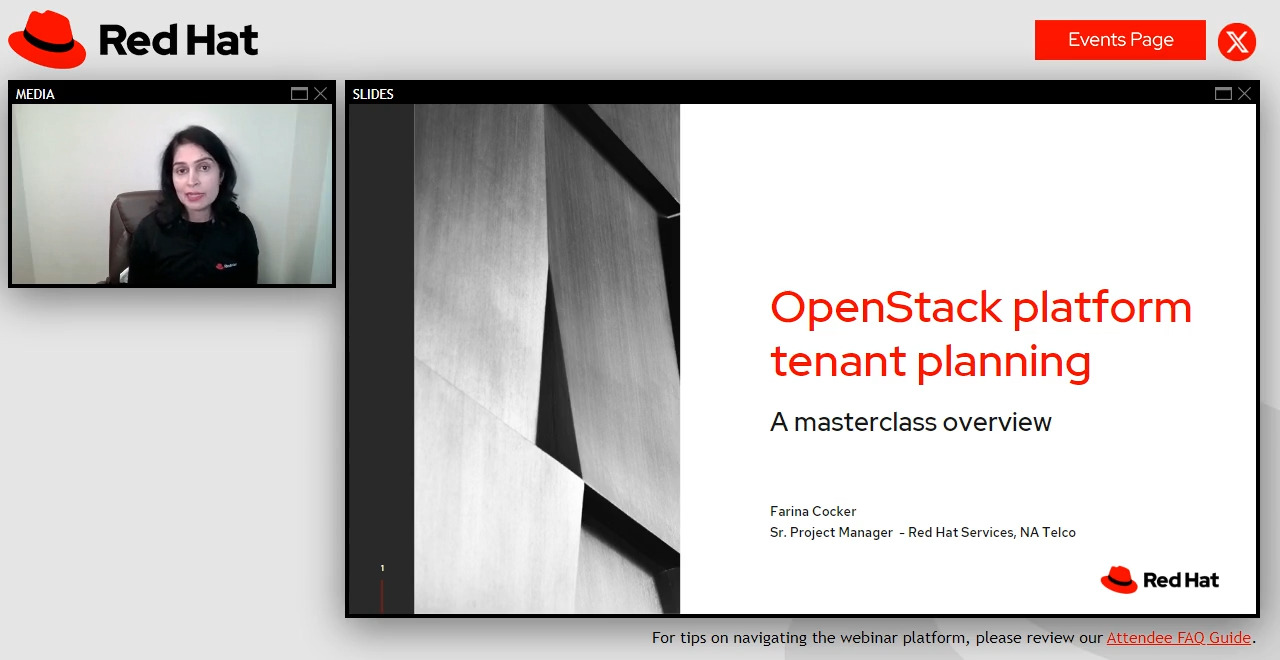Maximize the SLIDES panel
This screenshot has height=660, width=1280.
pos(1223,94)
